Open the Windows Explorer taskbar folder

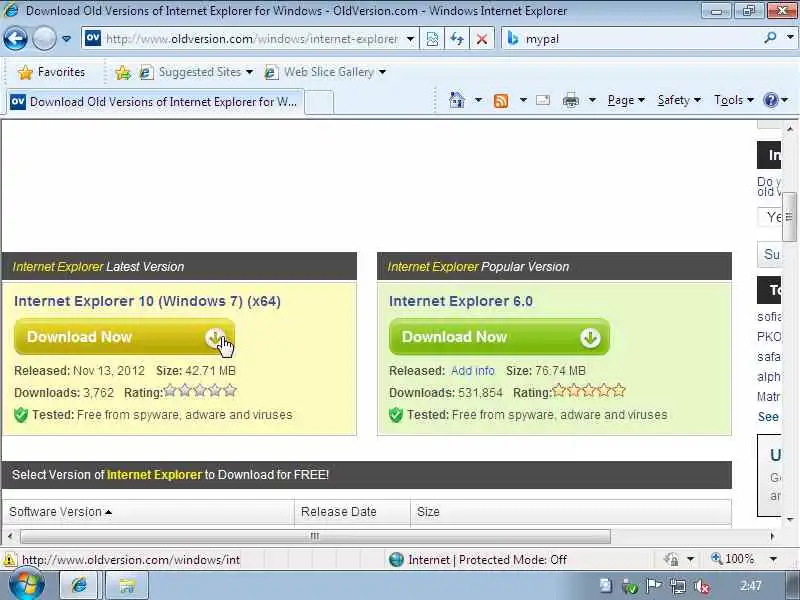click(127, 585)
